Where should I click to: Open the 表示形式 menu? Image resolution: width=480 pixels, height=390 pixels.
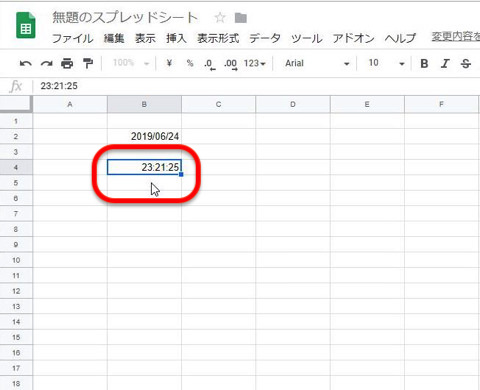[x=218, y=38]
